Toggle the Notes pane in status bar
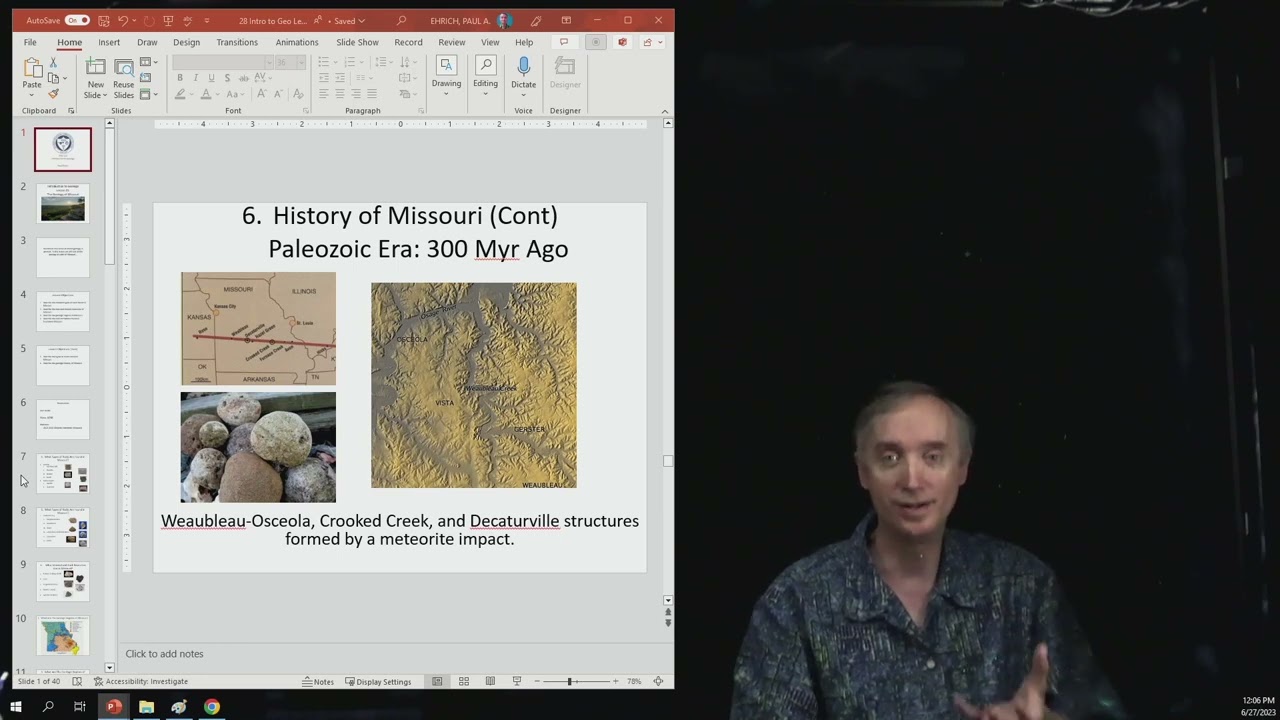This screenshot has height=720, width=1280. click(x=318, y=681)
